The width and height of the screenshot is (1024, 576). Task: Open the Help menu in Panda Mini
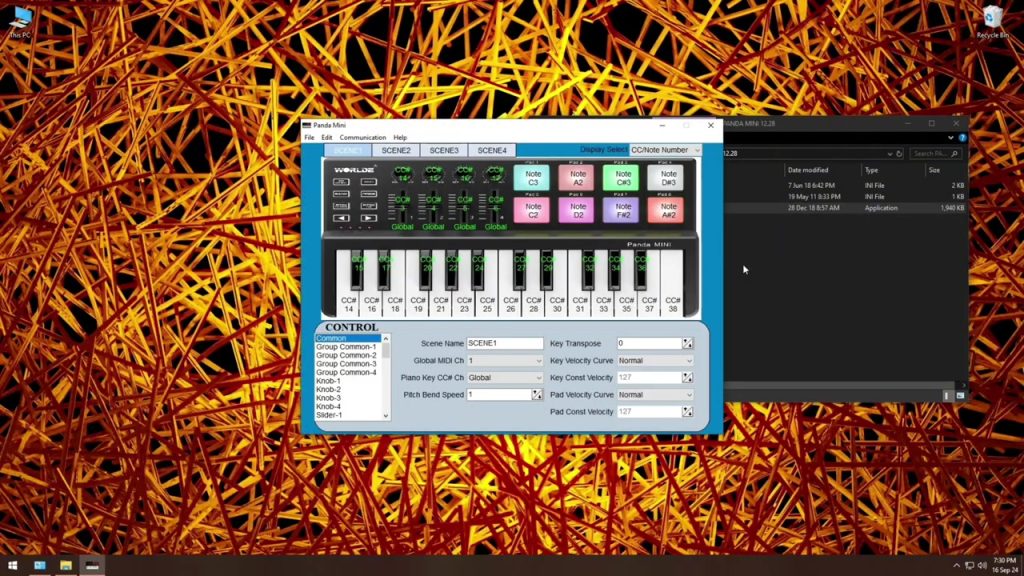point(400,138)
